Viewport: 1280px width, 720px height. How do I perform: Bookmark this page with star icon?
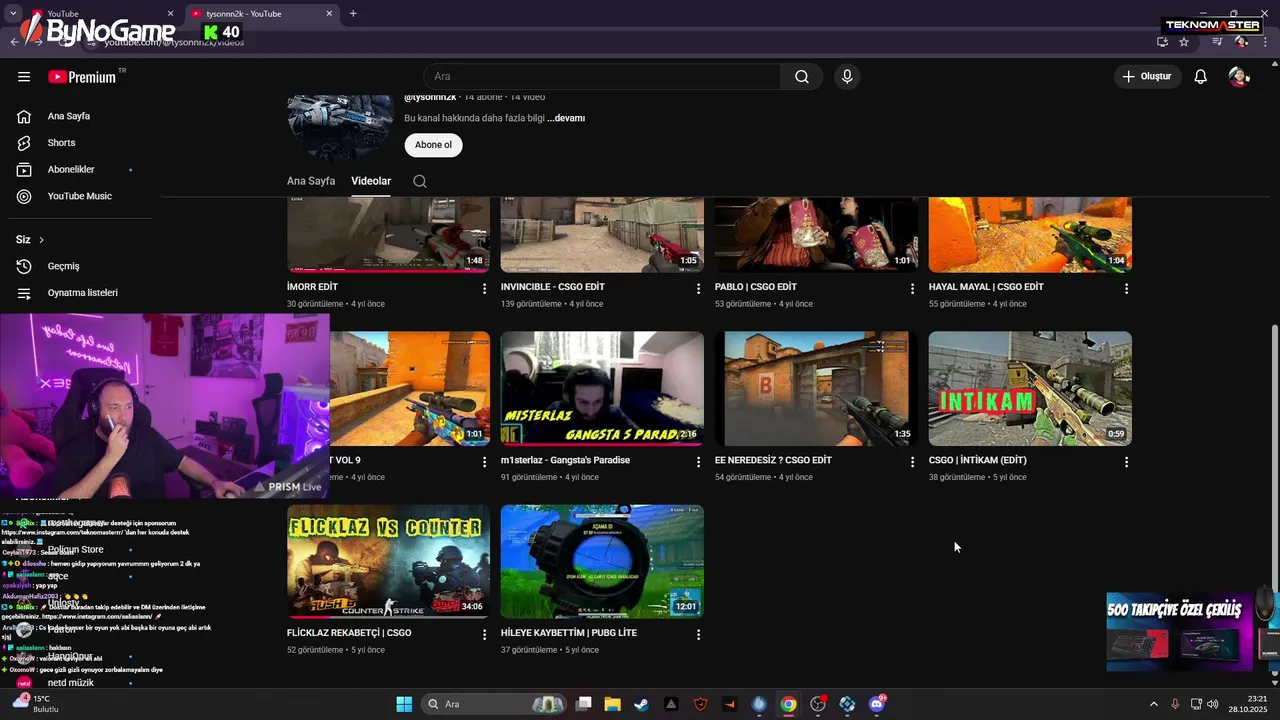[x=1184, y=42]
